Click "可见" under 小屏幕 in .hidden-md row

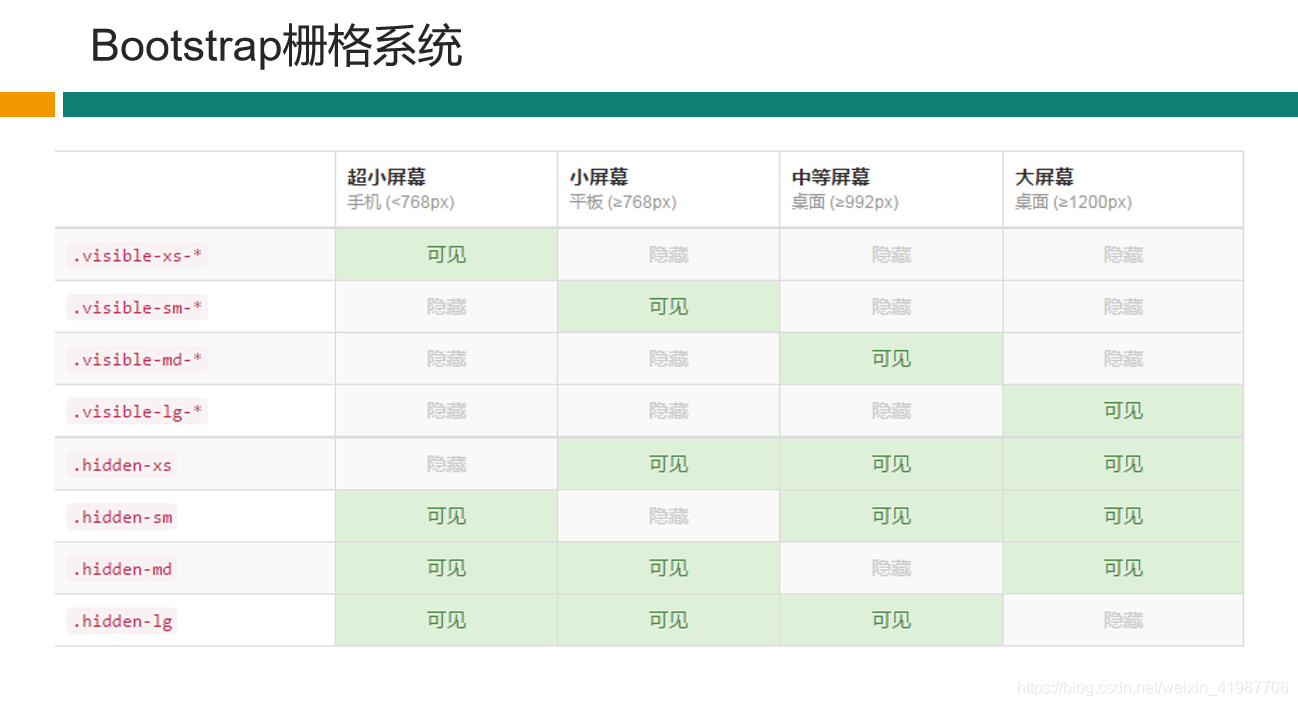pos(668,568)
